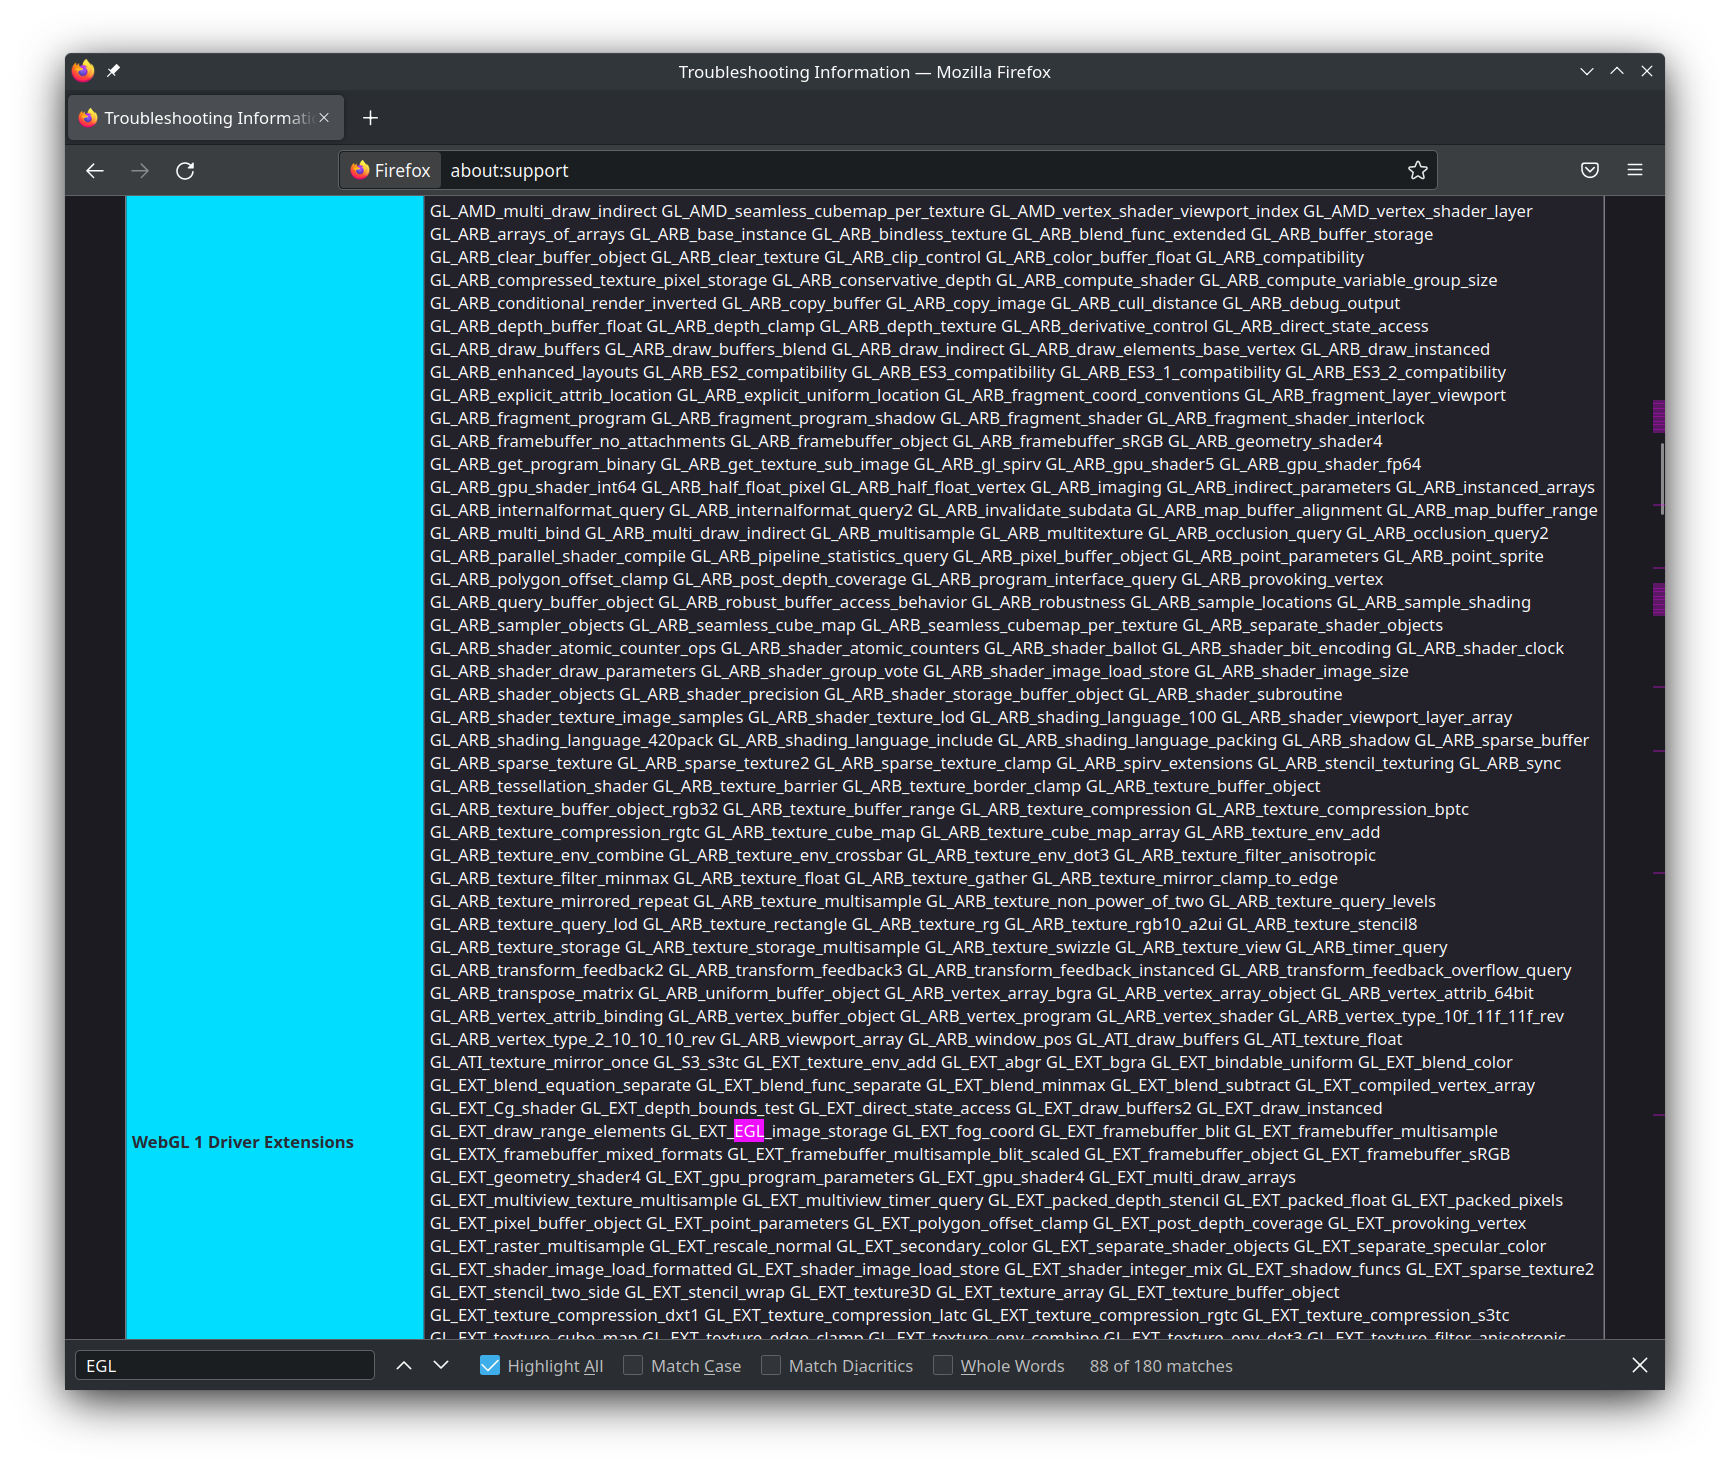Enable the Match Diacritics checkbox
The width and height of the screenshot is (1730, 1467).
point(771,1366)
